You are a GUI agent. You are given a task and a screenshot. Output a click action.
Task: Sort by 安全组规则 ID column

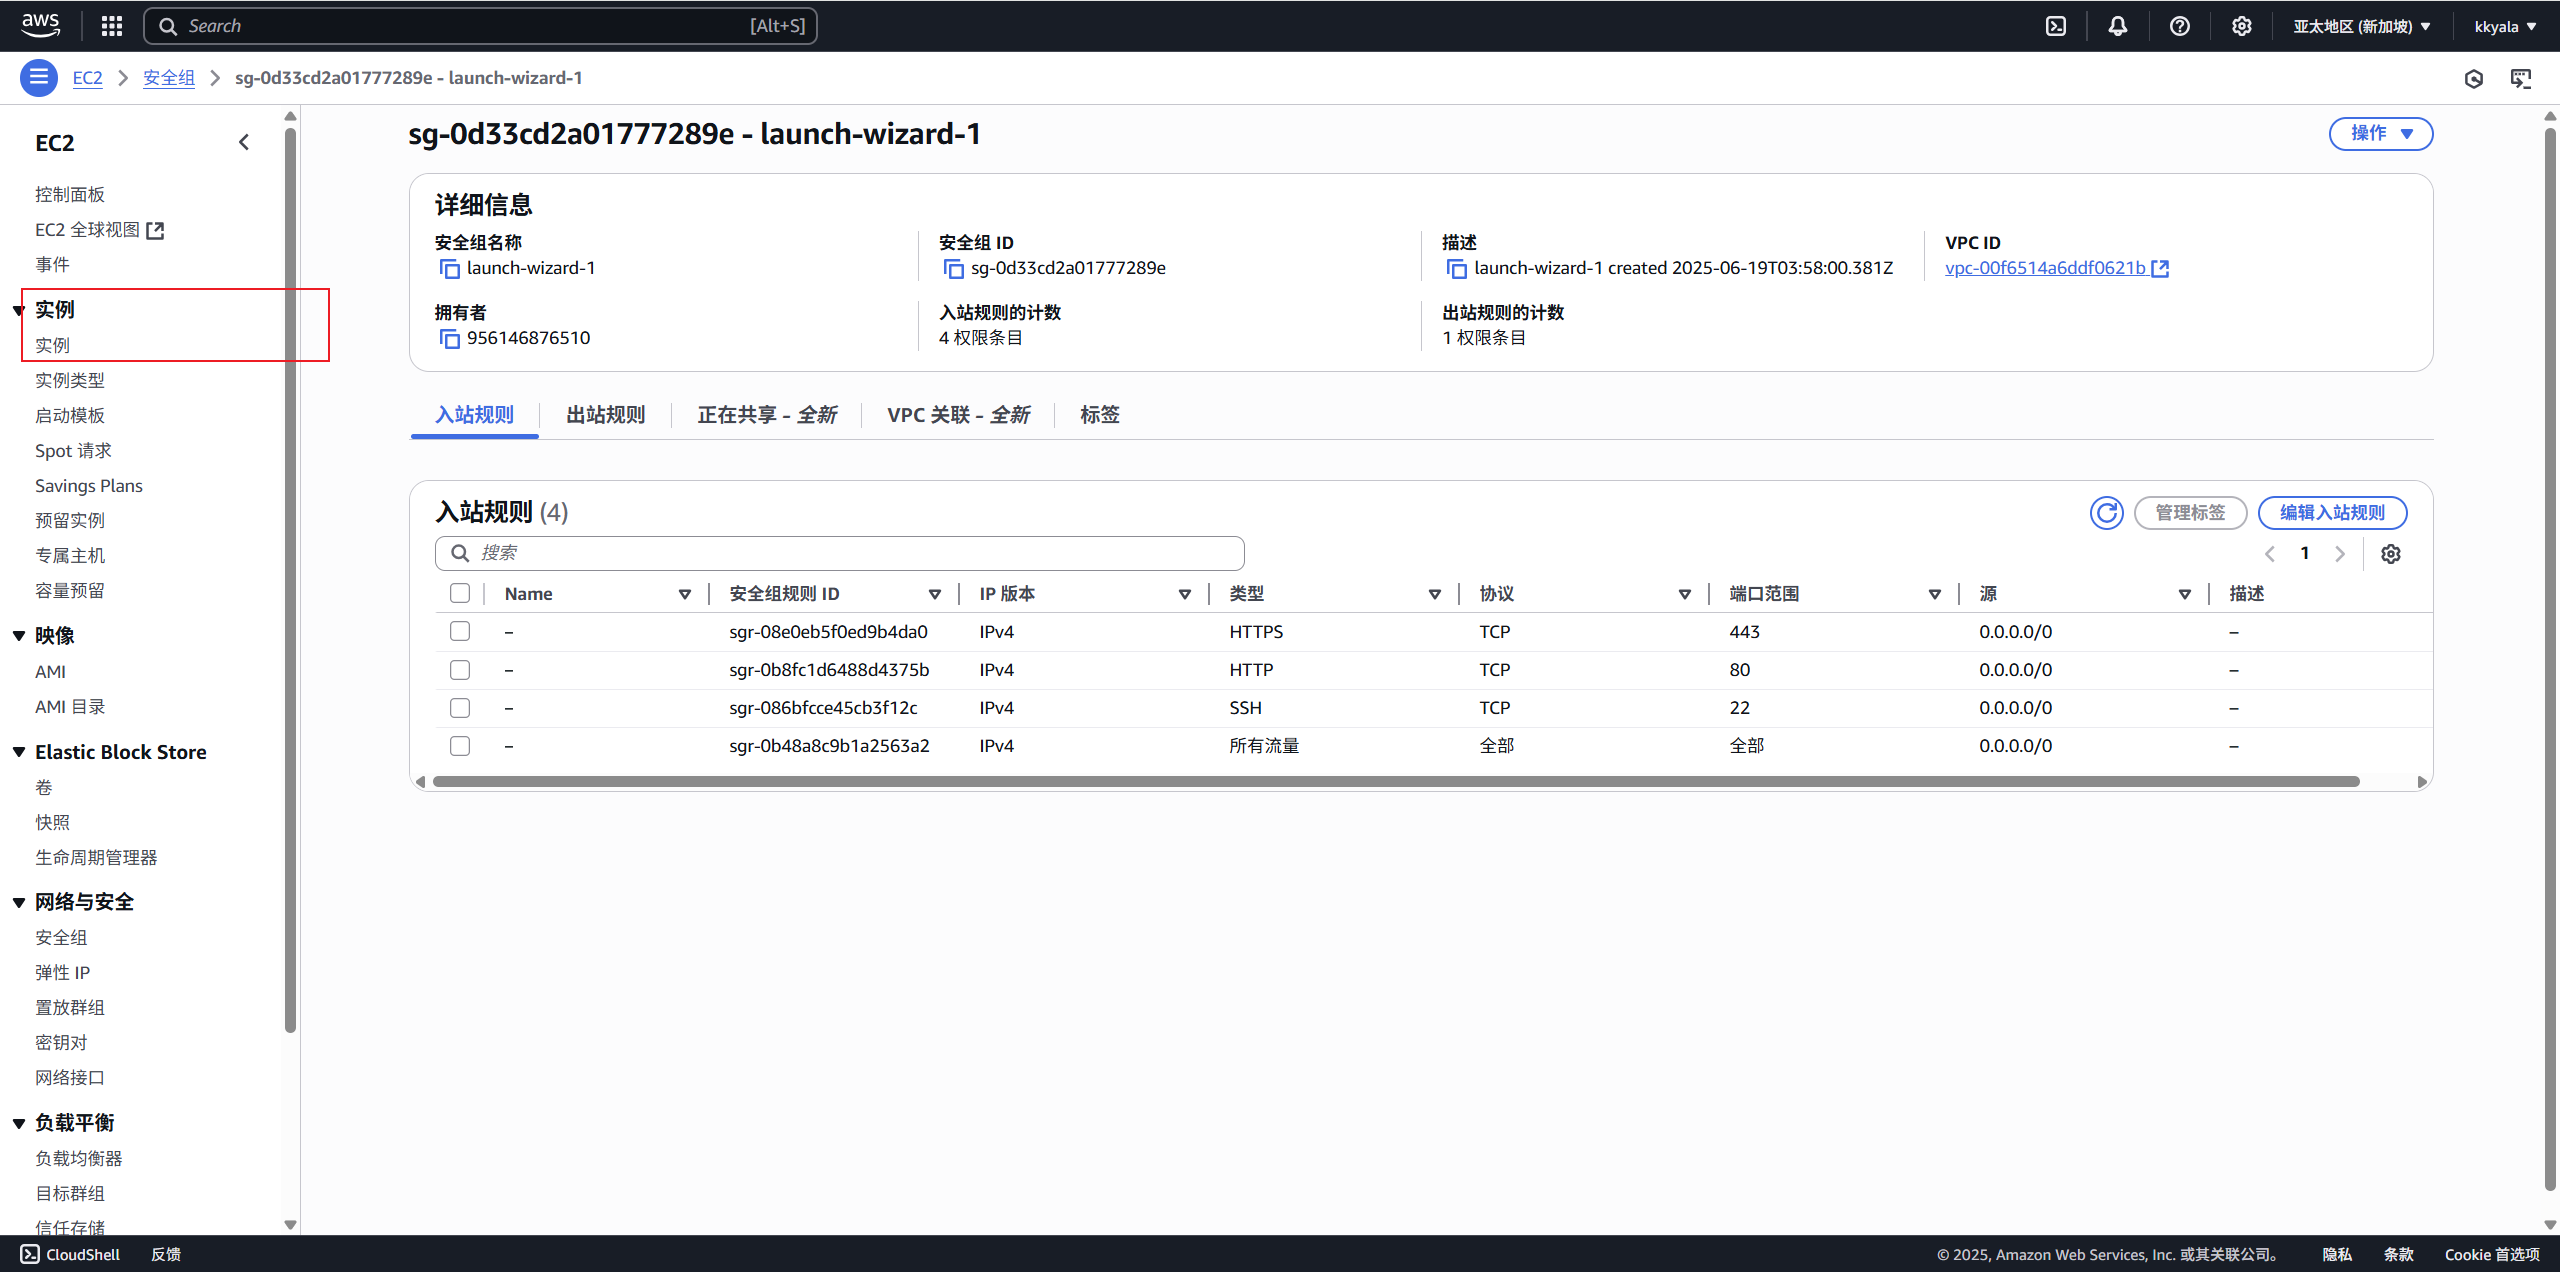point(935,594)
